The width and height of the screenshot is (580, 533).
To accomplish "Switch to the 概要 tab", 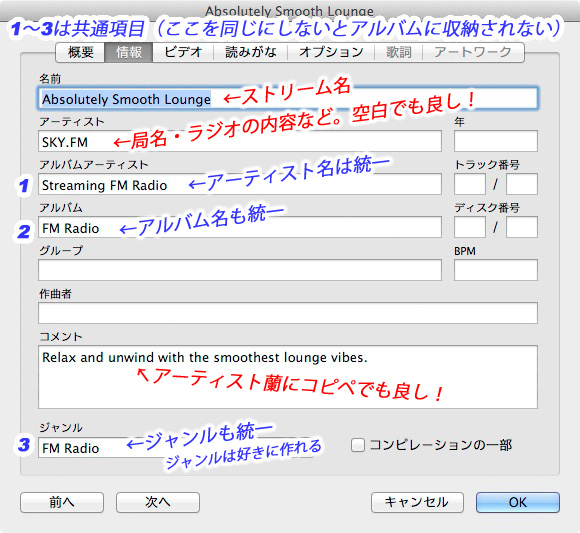I will pos(80,52).
